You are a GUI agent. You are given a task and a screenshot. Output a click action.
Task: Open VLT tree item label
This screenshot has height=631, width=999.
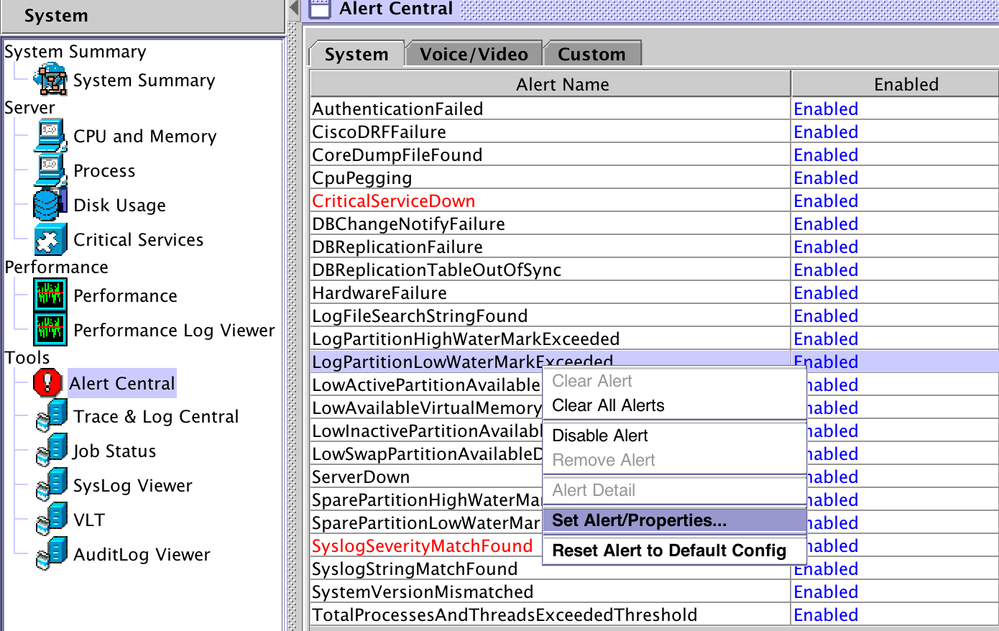point(89,519)
